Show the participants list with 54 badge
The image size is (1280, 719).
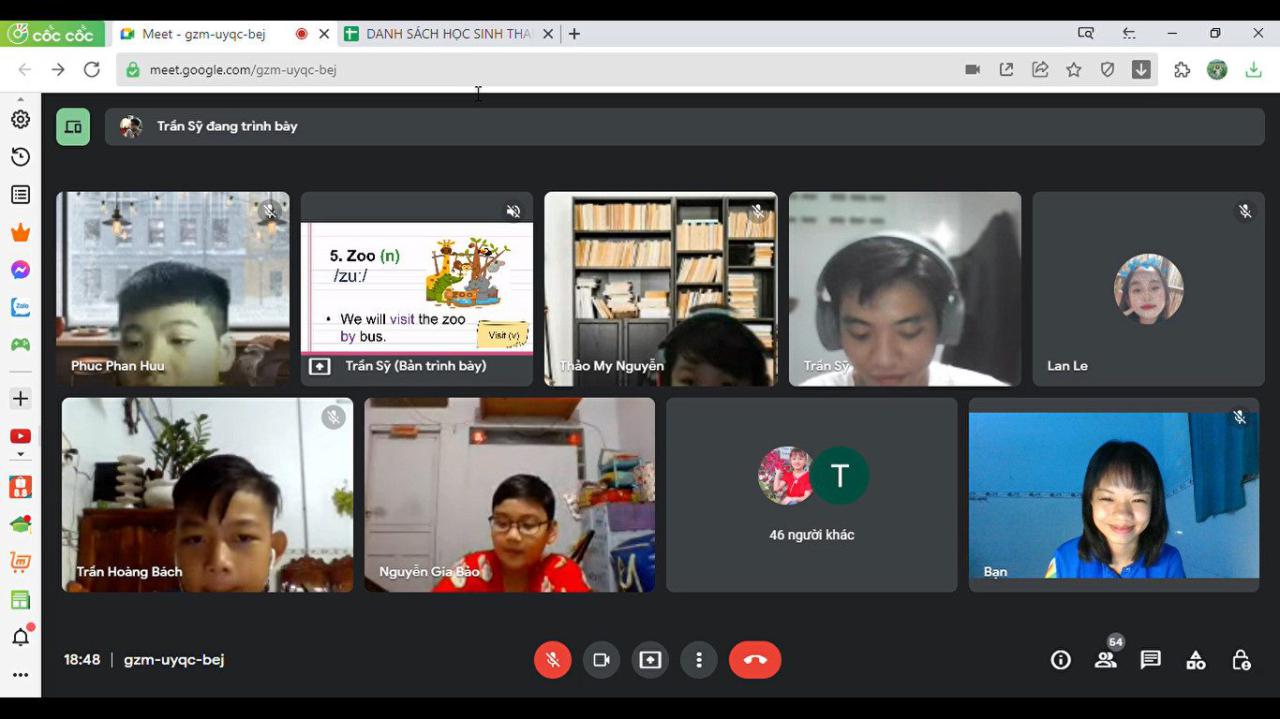1105,660
